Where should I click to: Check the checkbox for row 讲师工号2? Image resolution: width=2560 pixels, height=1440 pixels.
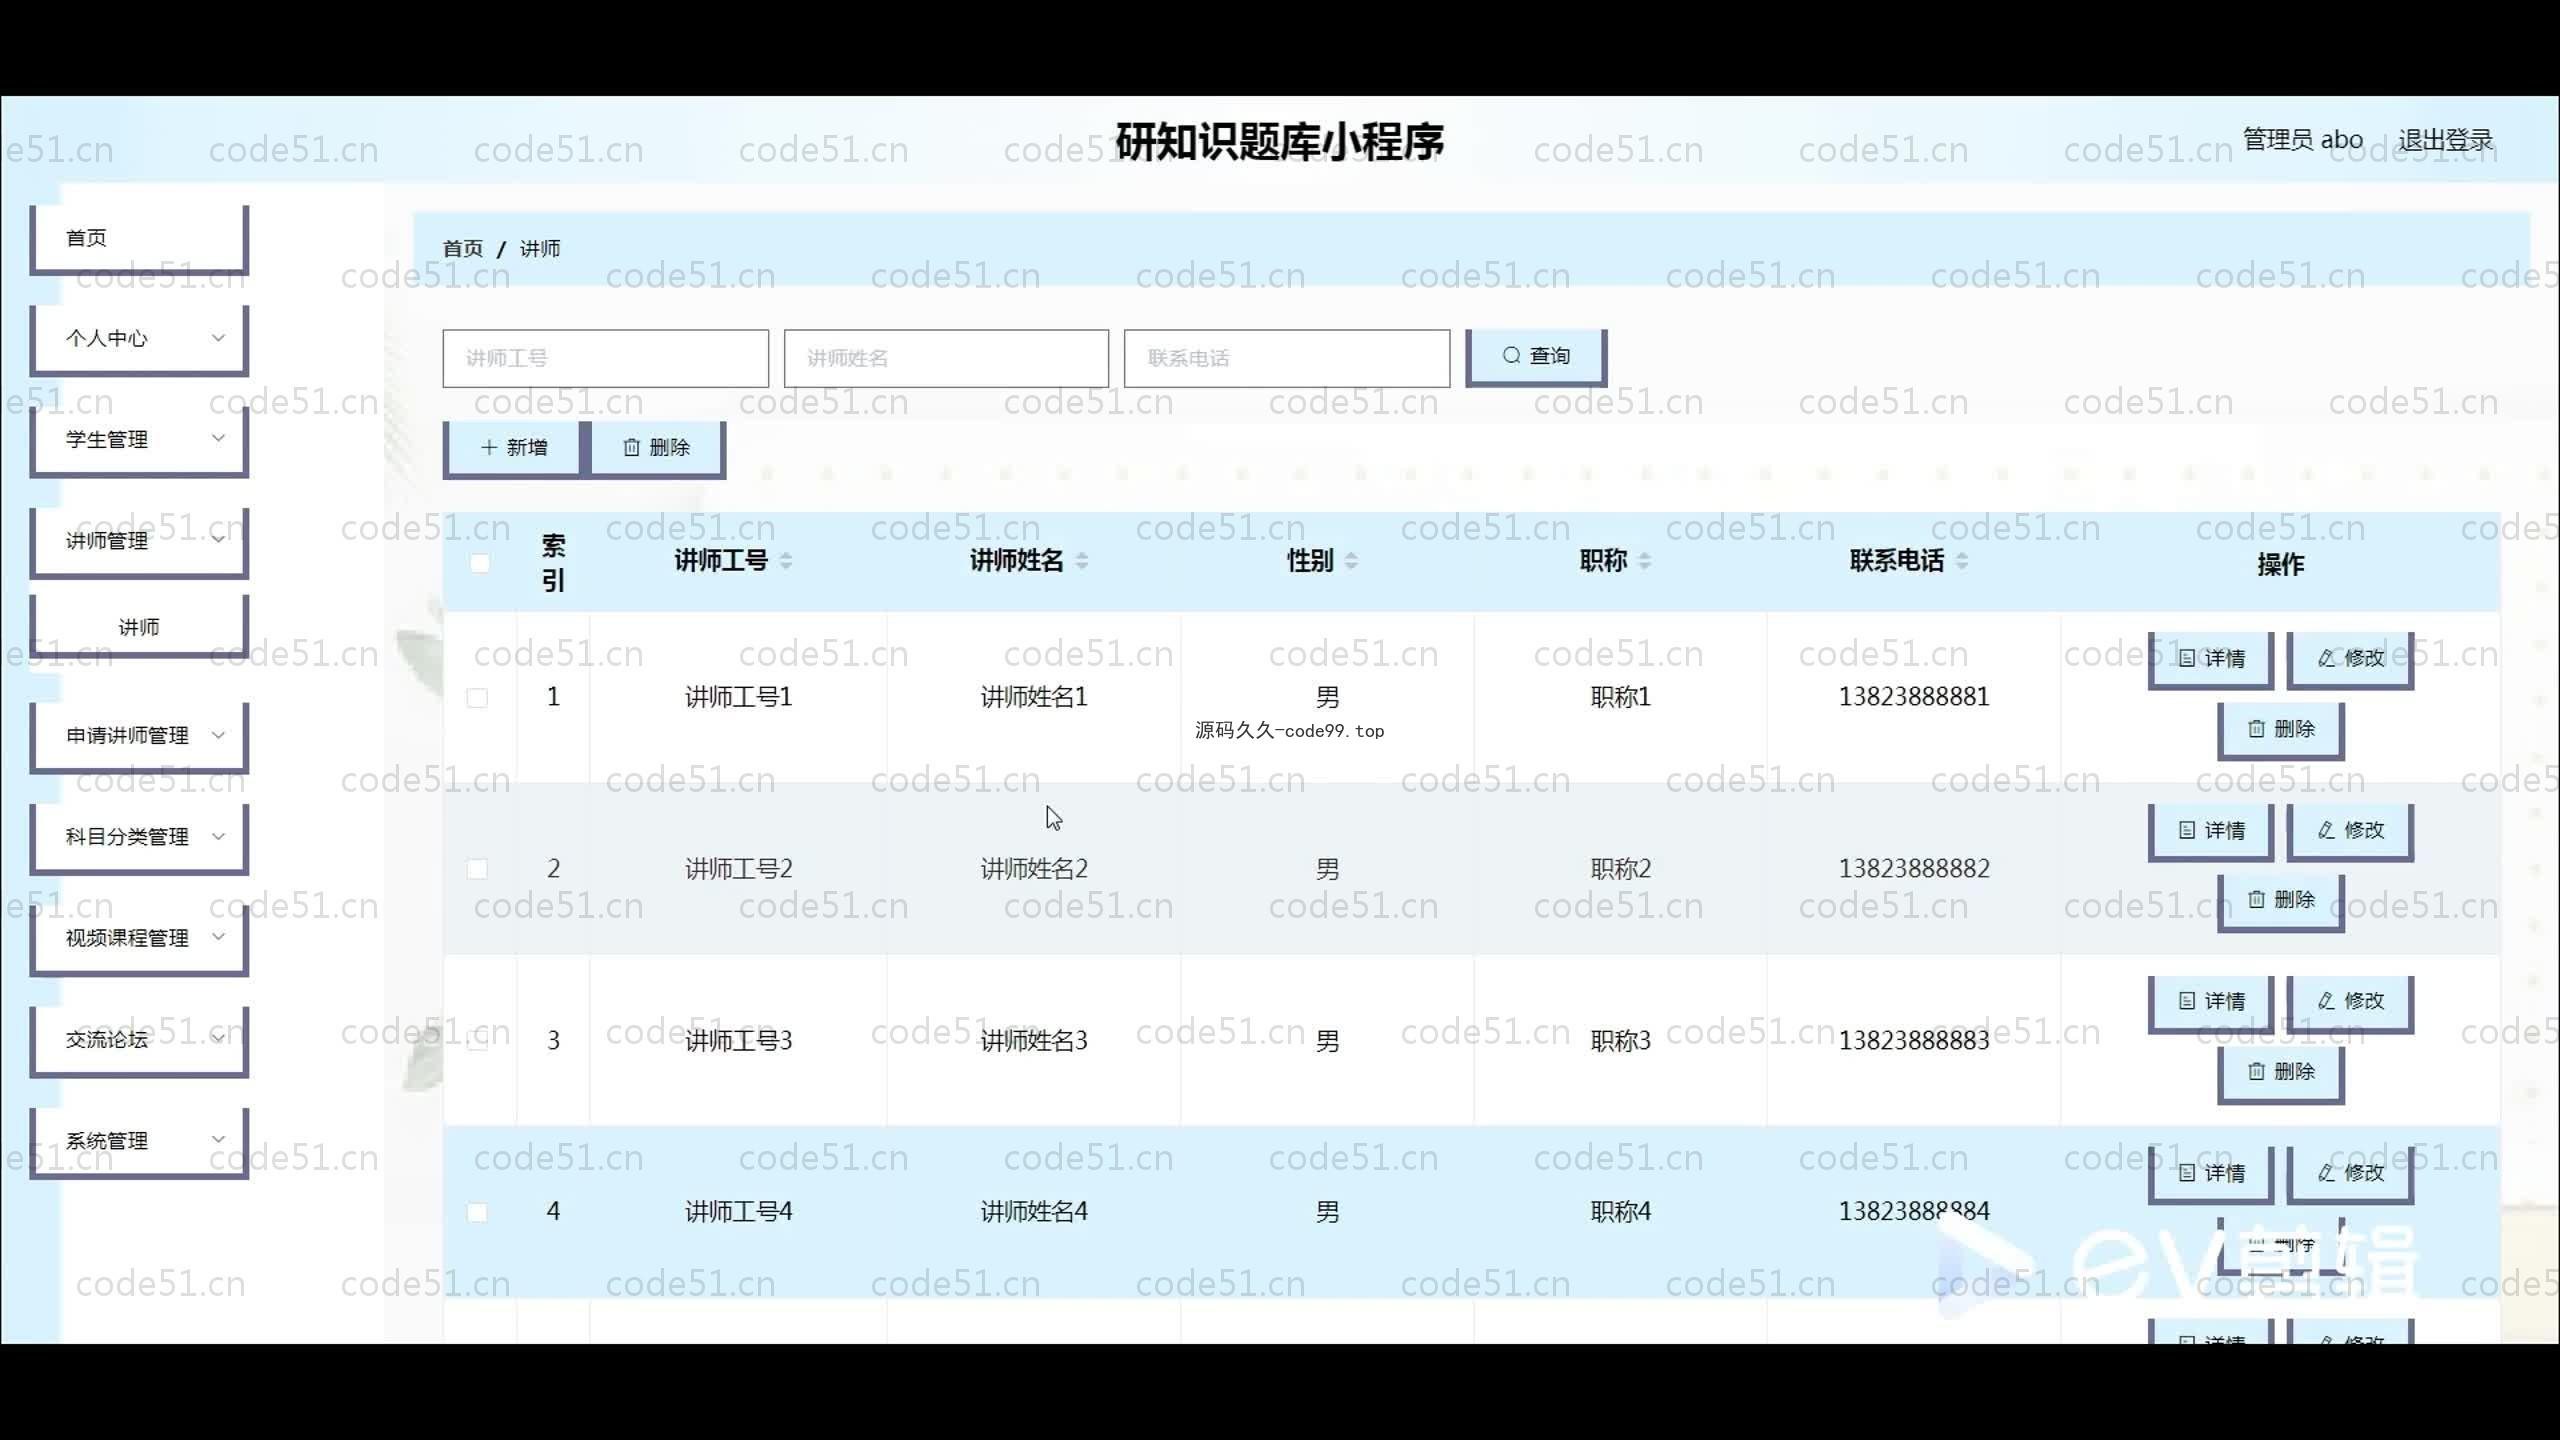[478, 869]
